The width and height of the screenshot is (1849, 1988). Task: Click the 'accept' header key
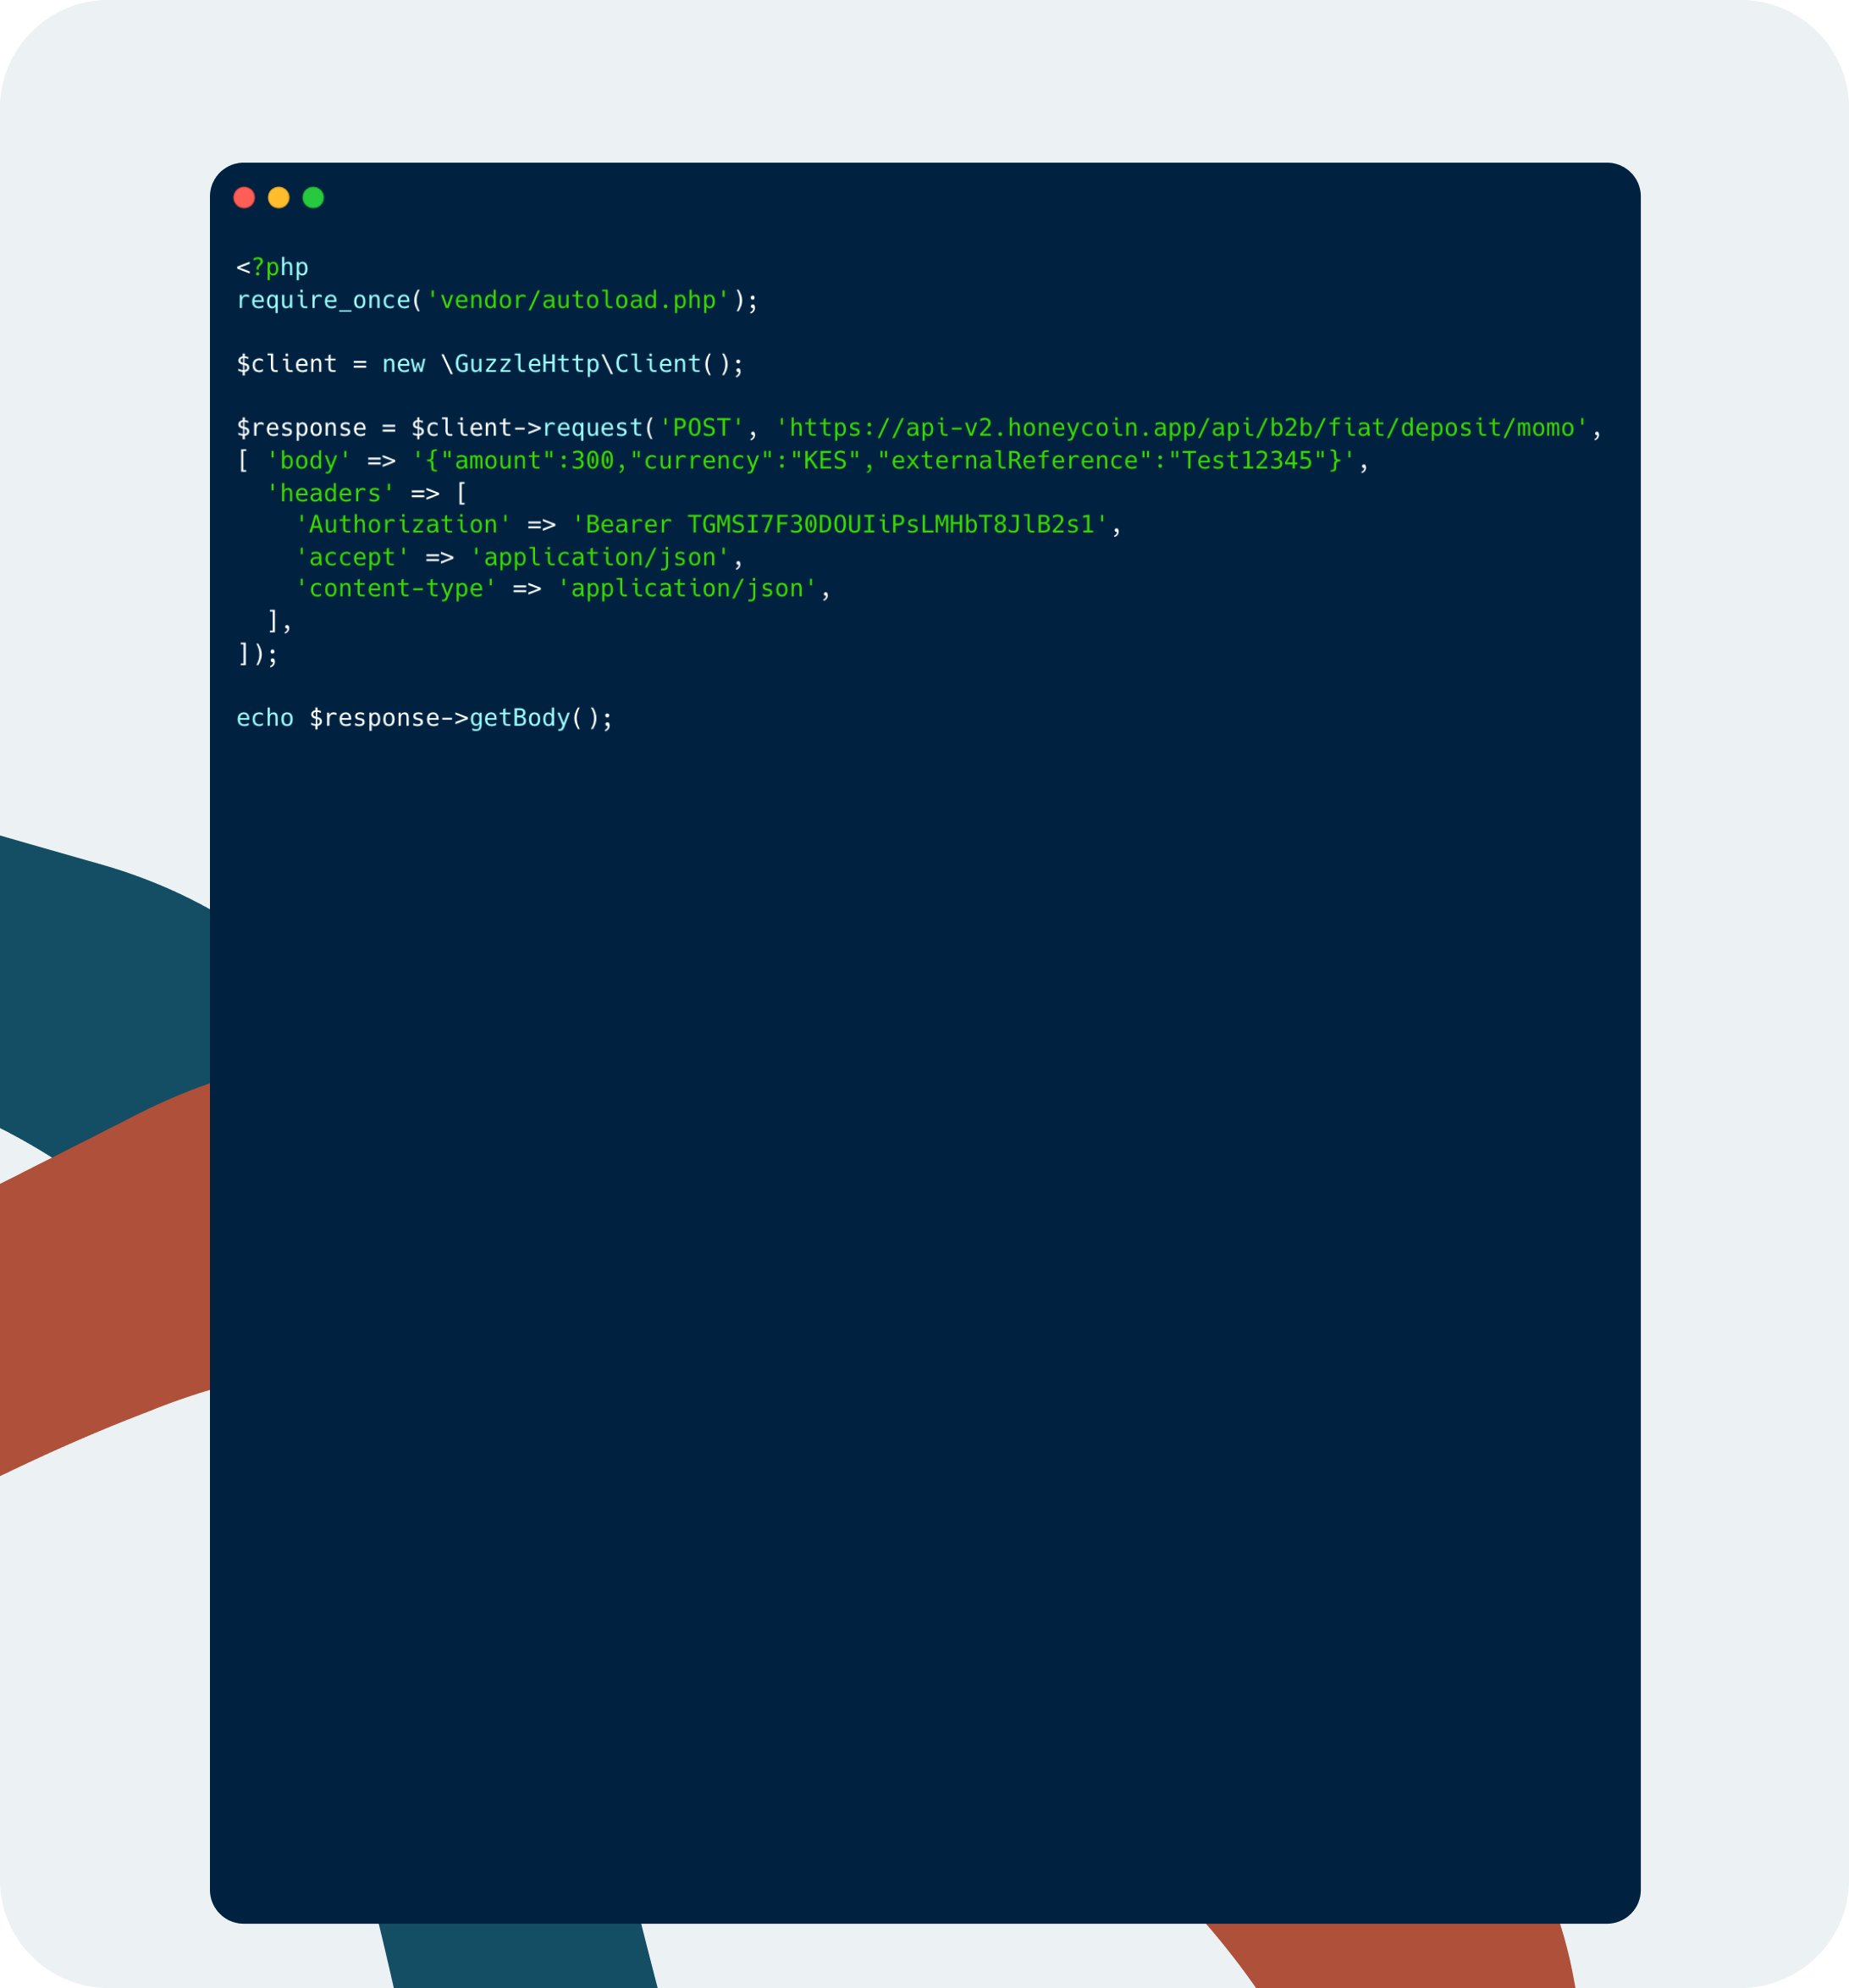[x=352, y=558]
